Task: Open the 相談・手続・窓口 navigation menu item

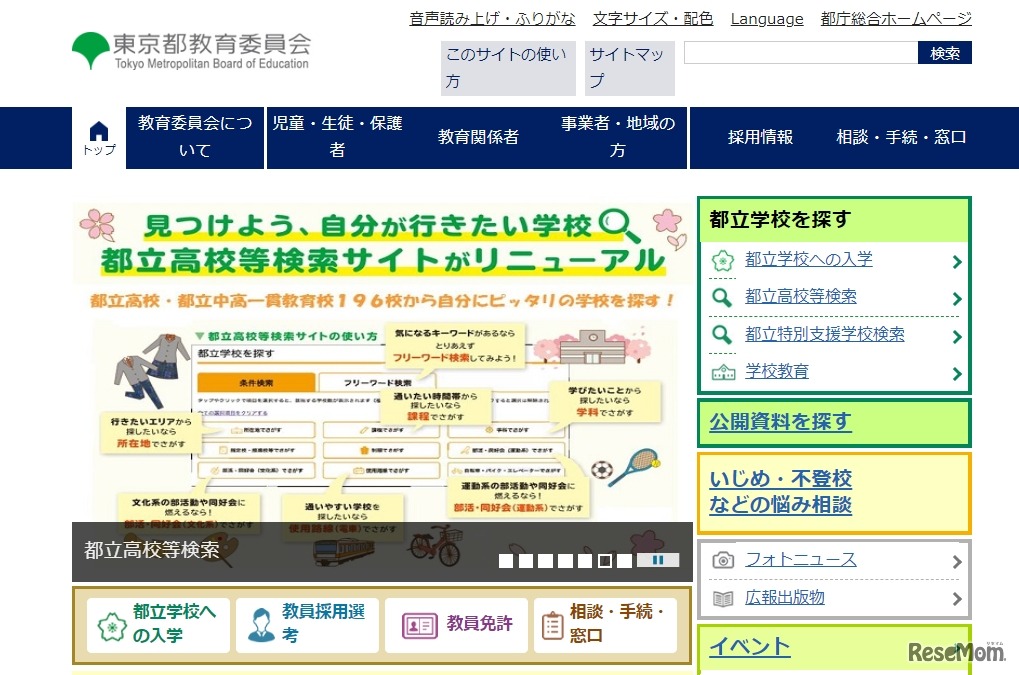Action: (901, 138)
